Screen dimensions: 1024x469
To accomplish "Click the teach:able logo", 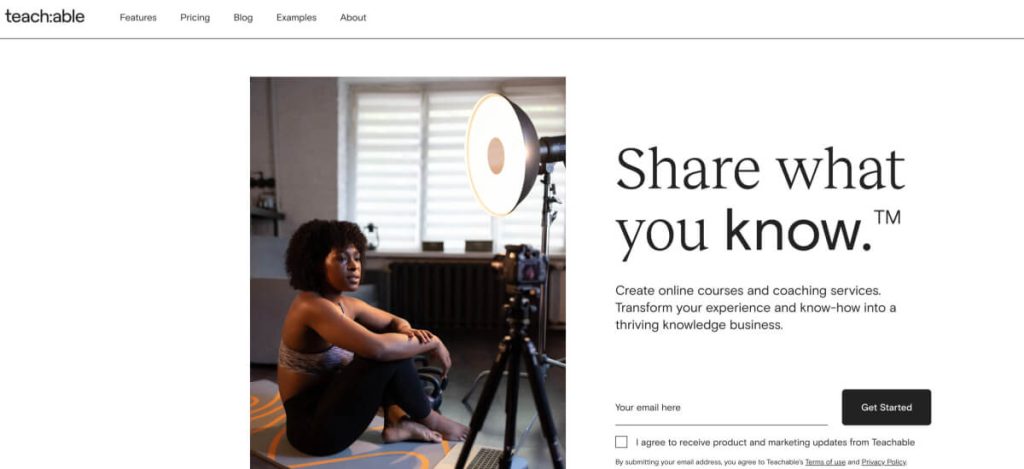I will point(44,17).
